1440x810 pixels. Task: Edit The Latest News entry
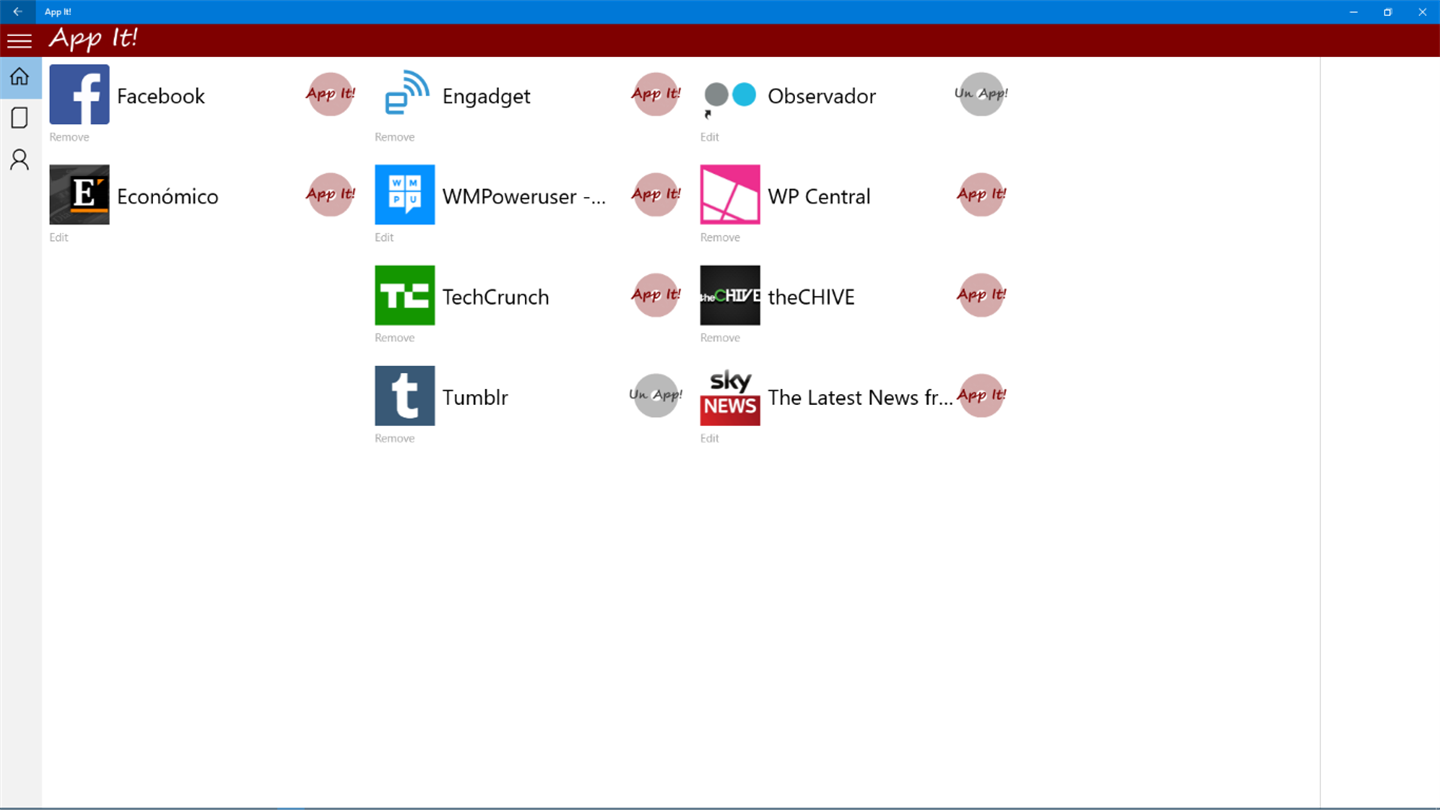click(709, 438)
